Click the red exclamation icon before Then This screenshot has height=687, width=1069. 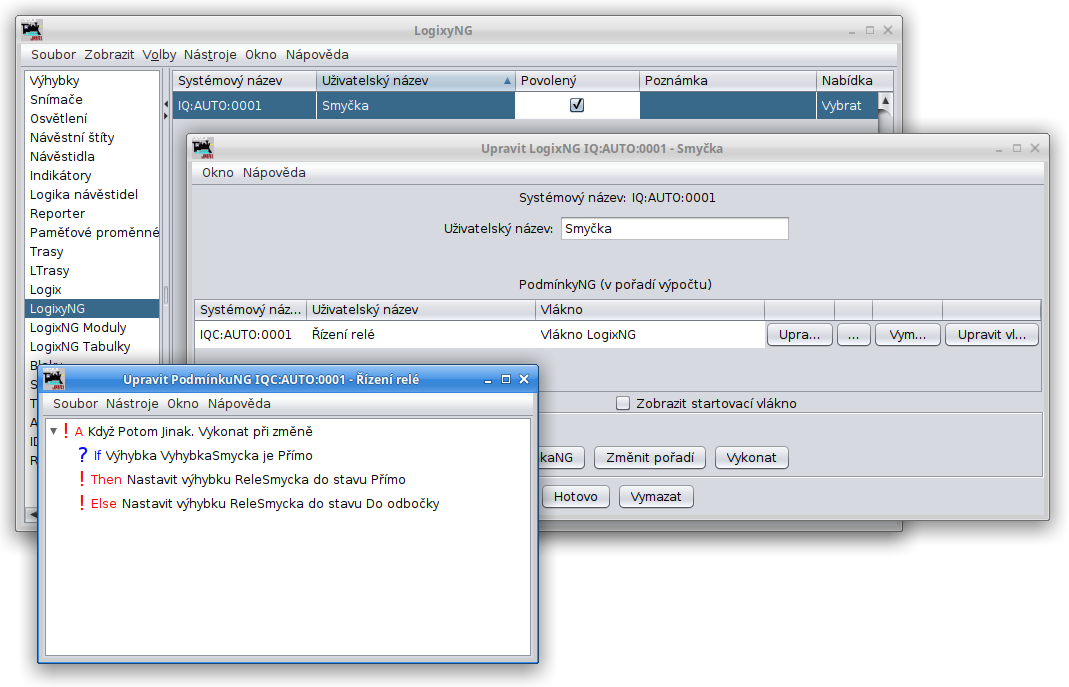coord(81,479)
